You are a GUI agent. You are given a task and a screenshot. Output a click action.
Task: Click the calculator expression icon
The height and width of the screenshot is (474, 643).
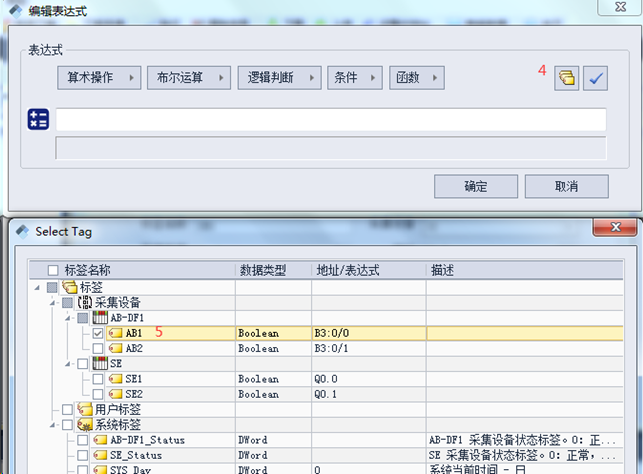[38, 119]
